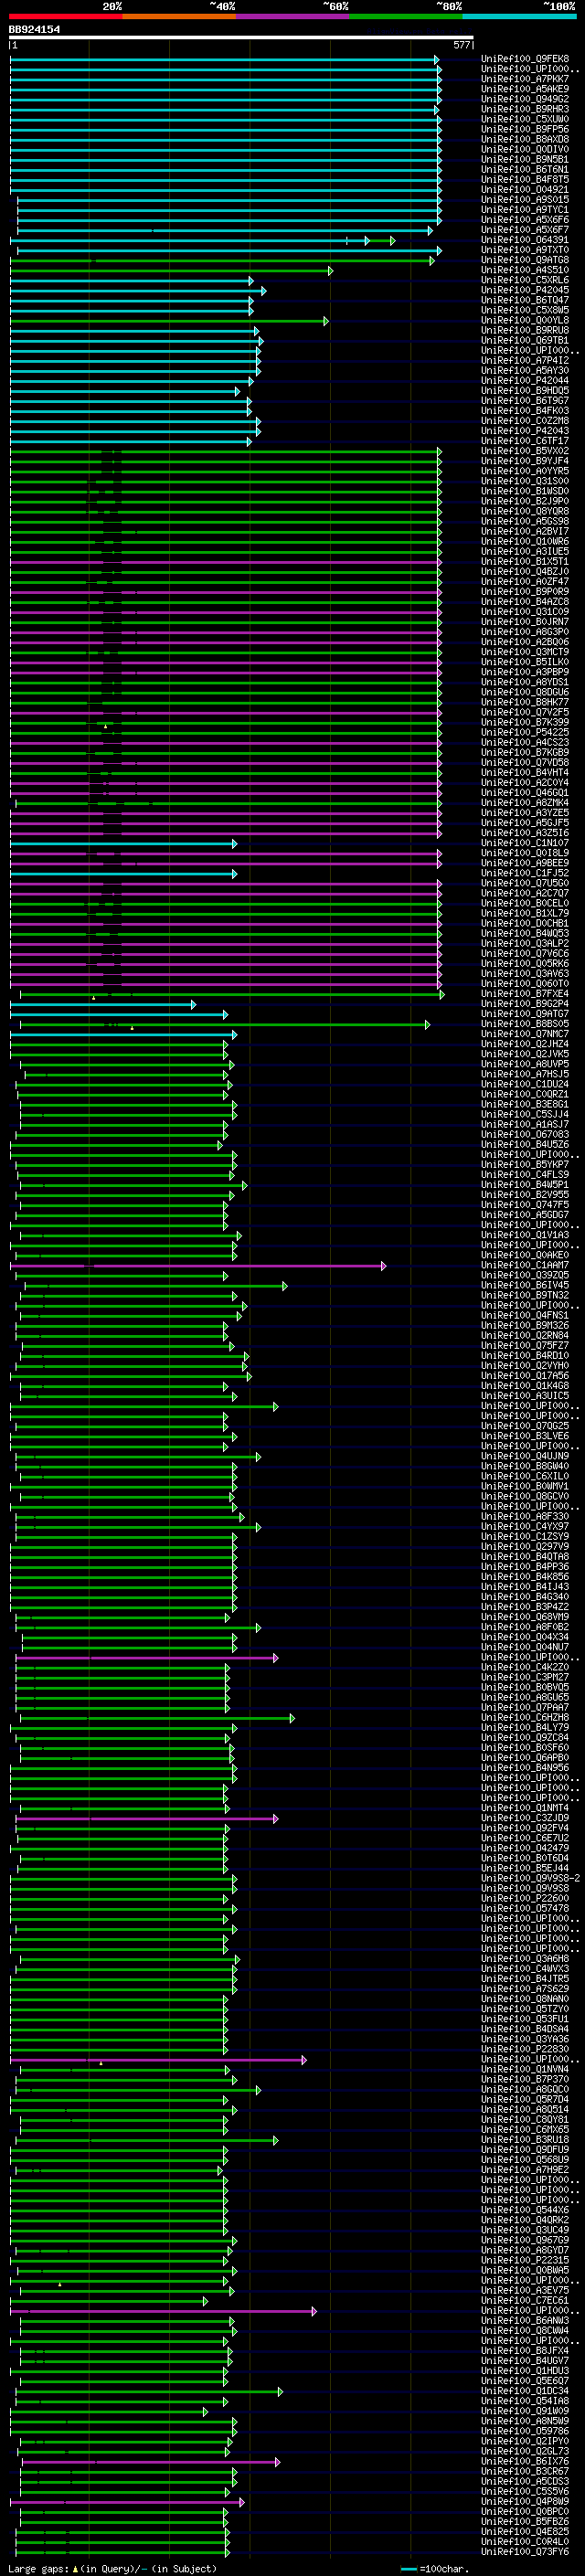This screenshot has height=2576, width=585.
Task: Select hit label UniRef100_C1N107
Action: [525, 843]
